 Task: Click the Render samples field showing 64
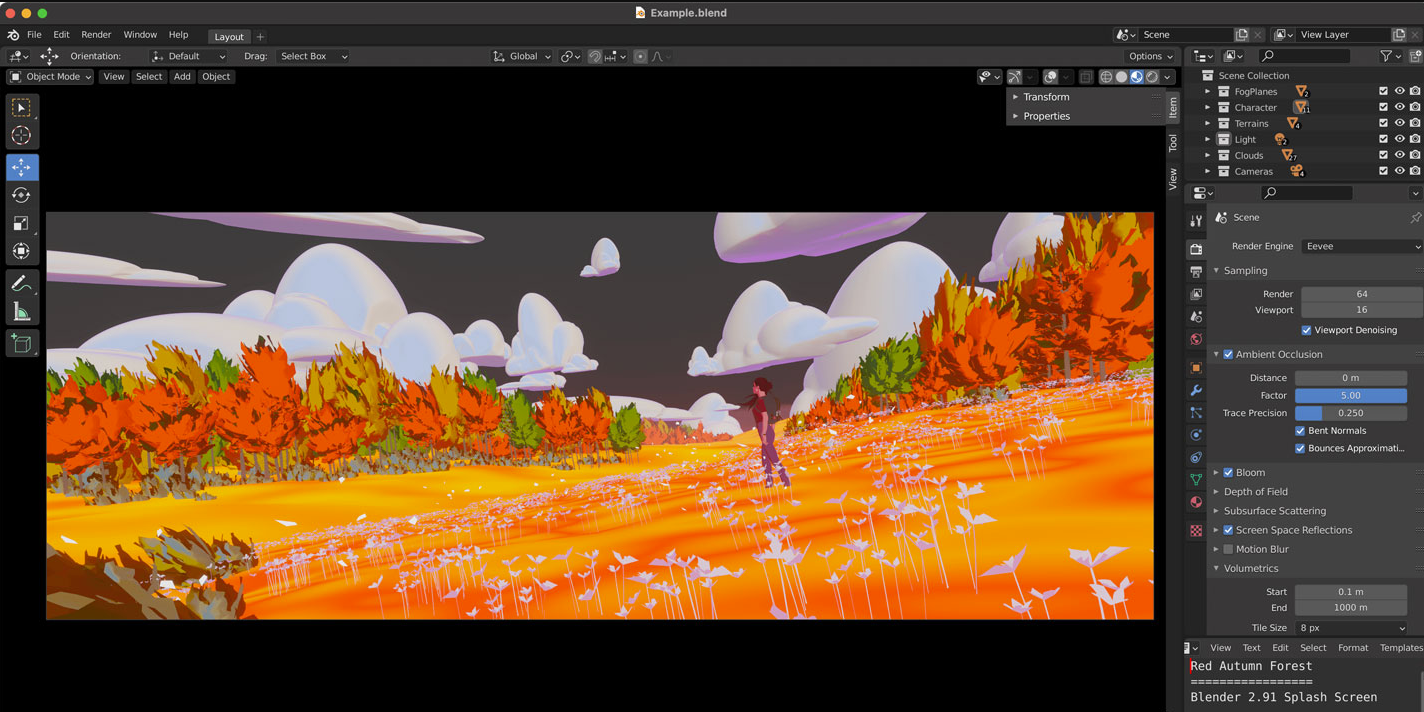pyautogui.click(x=1362, y=294)
